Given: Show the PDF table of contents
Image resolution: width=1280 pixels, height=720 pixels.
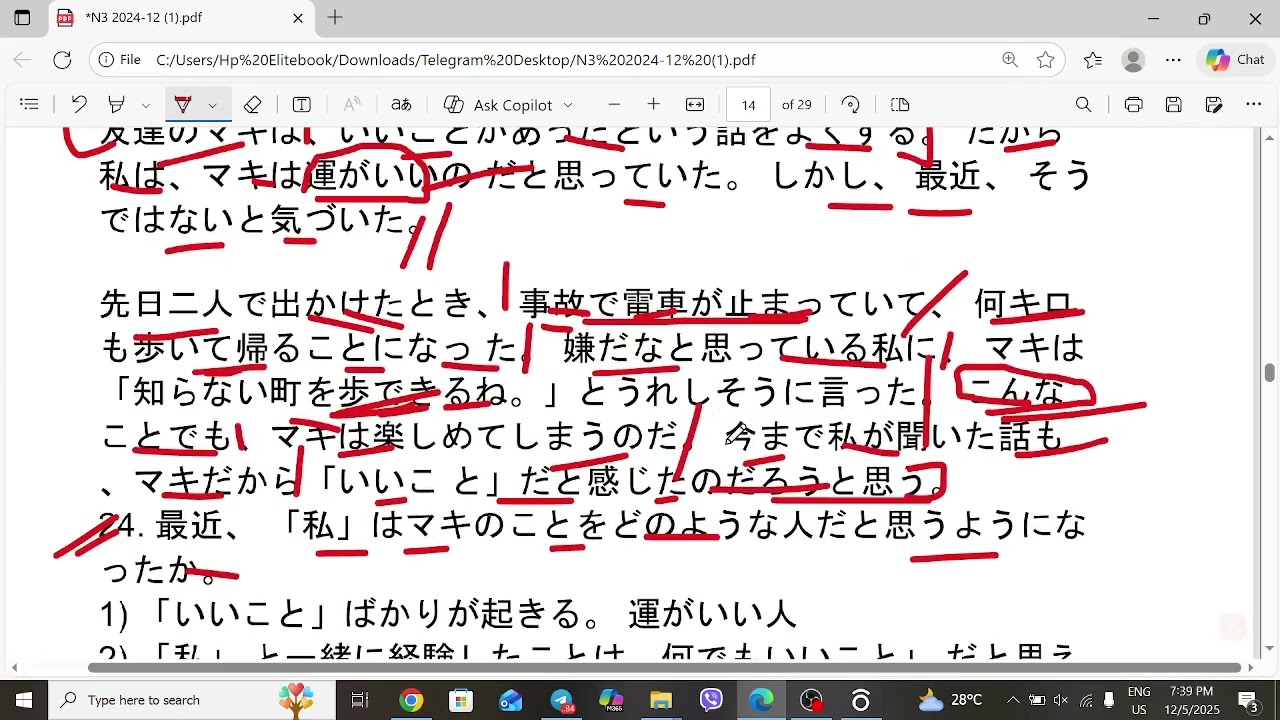Looking at the screenshot, I should point(29,105).
